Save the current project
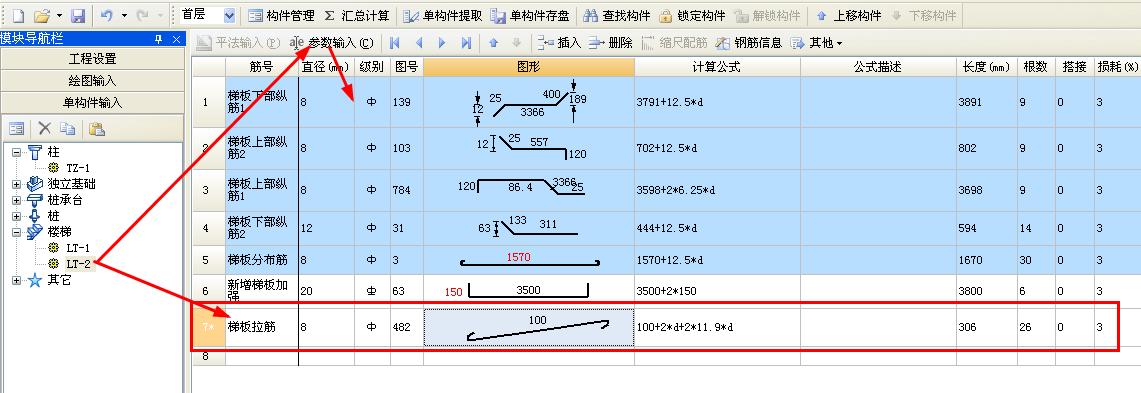1141x393 pixels. pos(78,15)
